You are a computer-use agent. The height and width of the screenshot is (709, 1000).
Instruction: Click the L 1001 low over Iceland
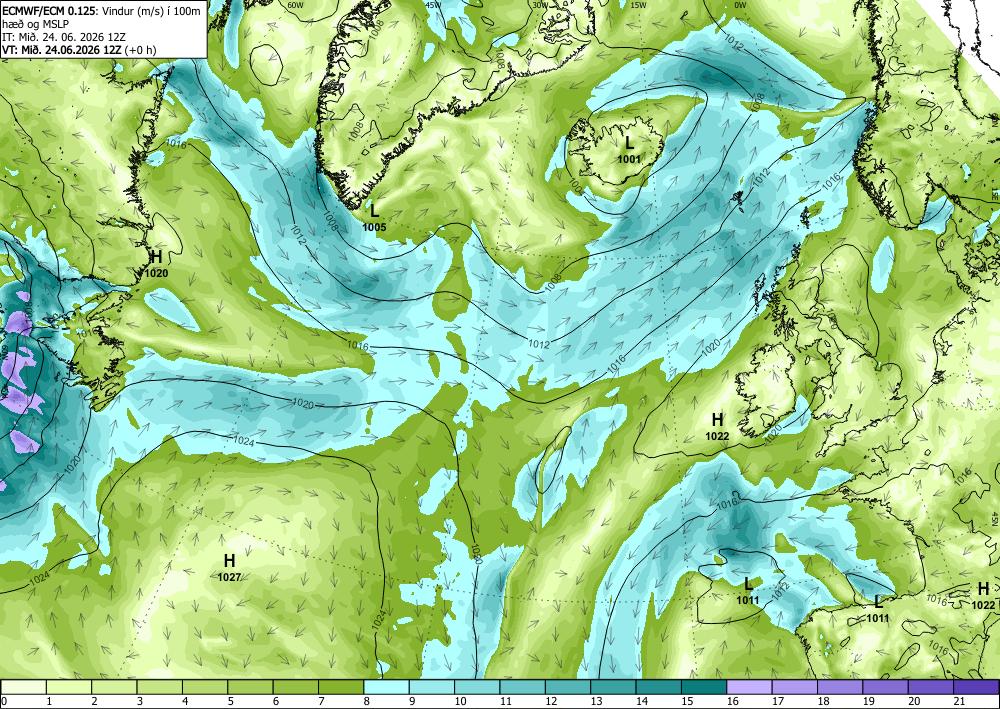(629, 150)
